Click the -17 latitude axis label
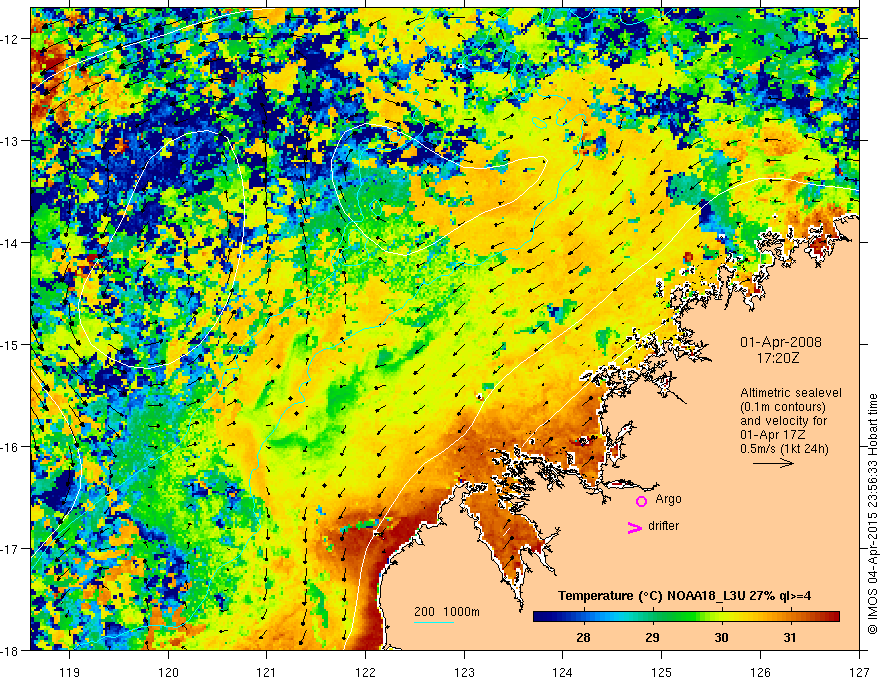 (x=10, y=549)
